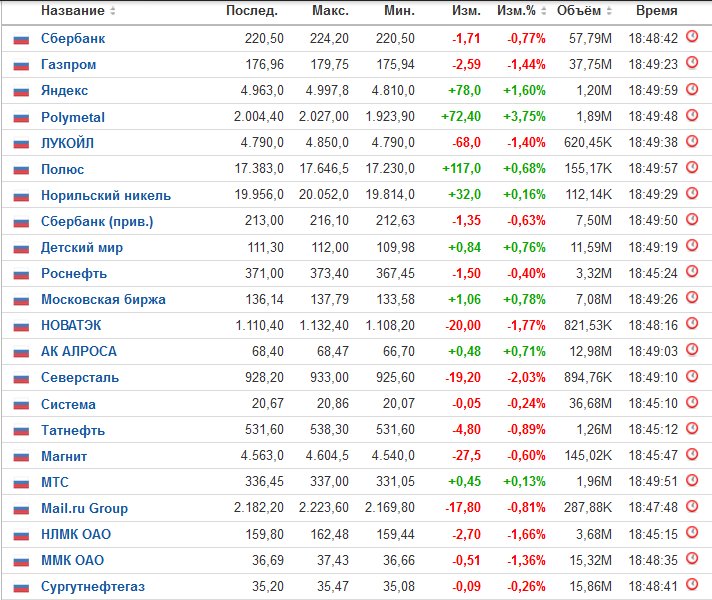This screenshot has width=712, height=600.
Task: Open the Детский мир stock link
Action: (x=82, y=248)
